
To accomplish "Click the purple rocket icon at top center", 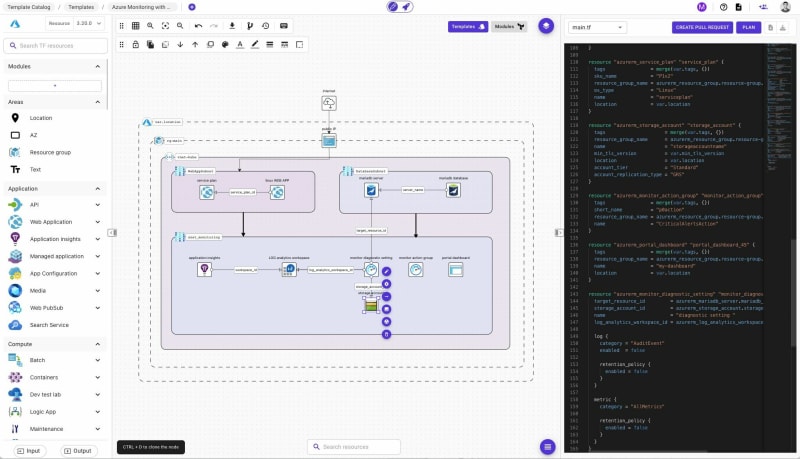I will 406,7.
